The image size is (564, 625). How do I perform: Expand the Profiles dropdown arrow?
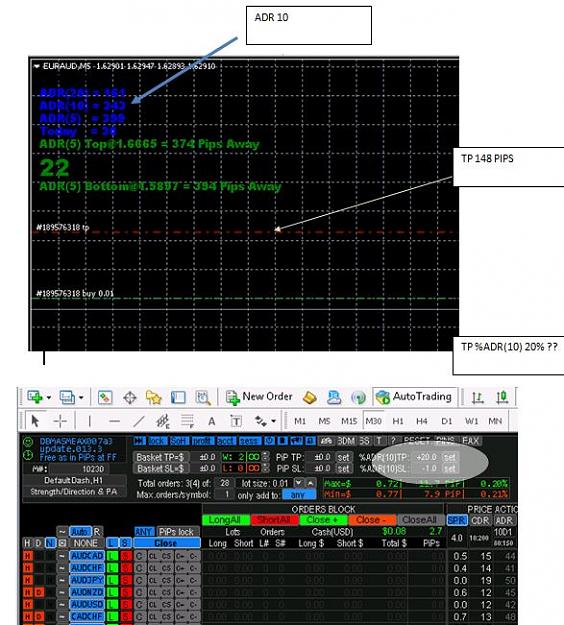81,397
